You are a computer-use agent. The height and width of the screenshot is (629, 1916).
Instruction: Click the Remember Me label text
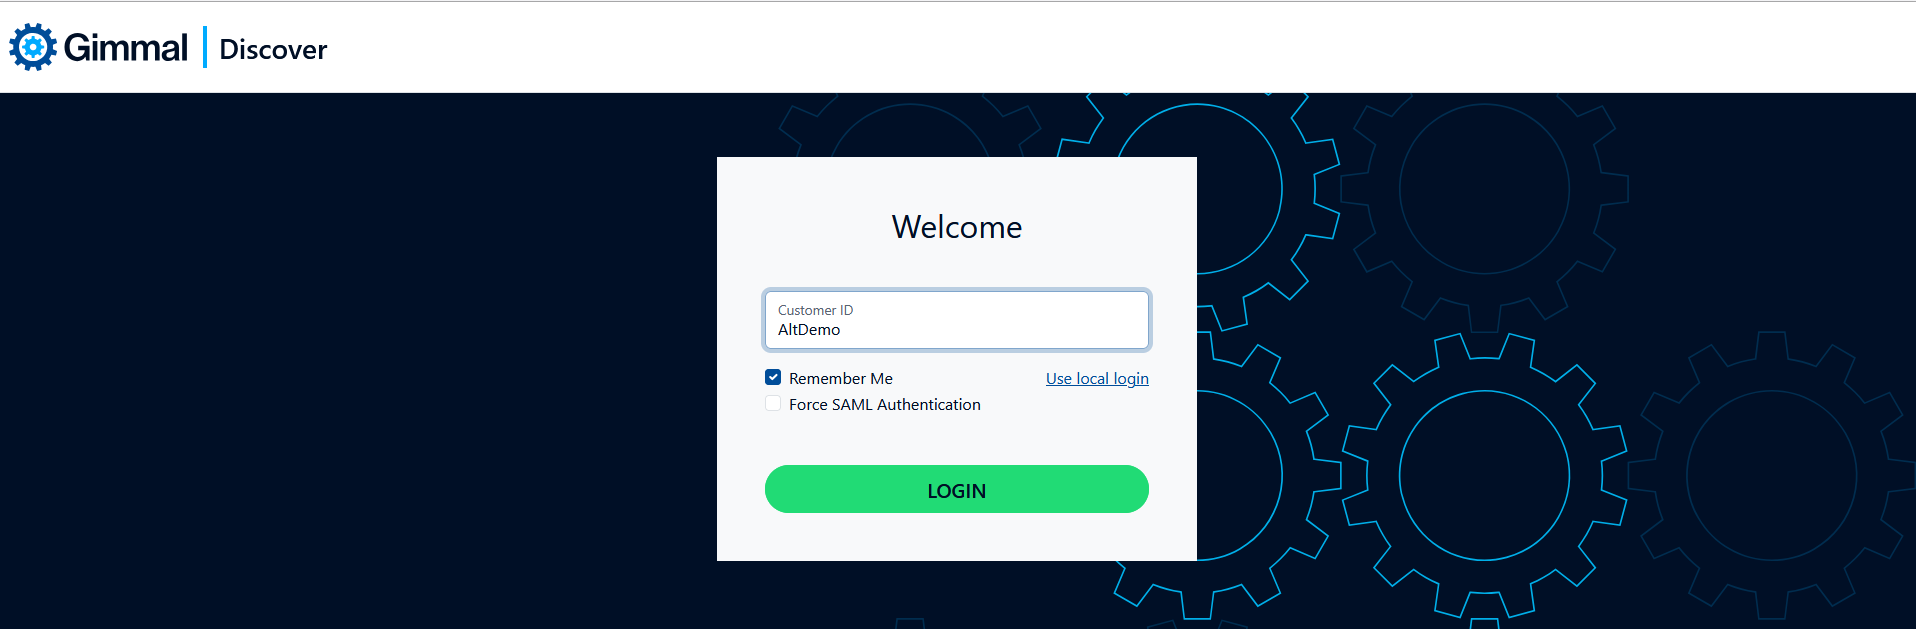pyautogui.click(x=840, y=379)
